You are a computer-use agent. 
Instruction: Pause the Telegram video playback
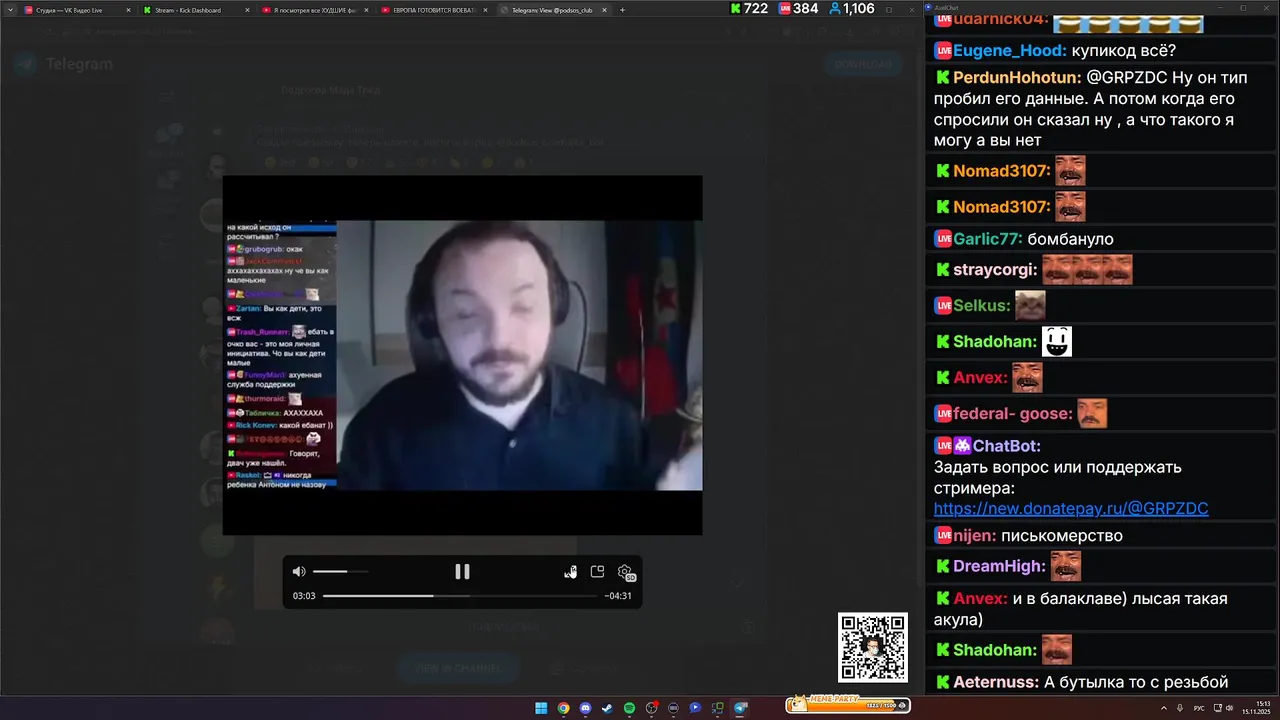coord(462,572)
